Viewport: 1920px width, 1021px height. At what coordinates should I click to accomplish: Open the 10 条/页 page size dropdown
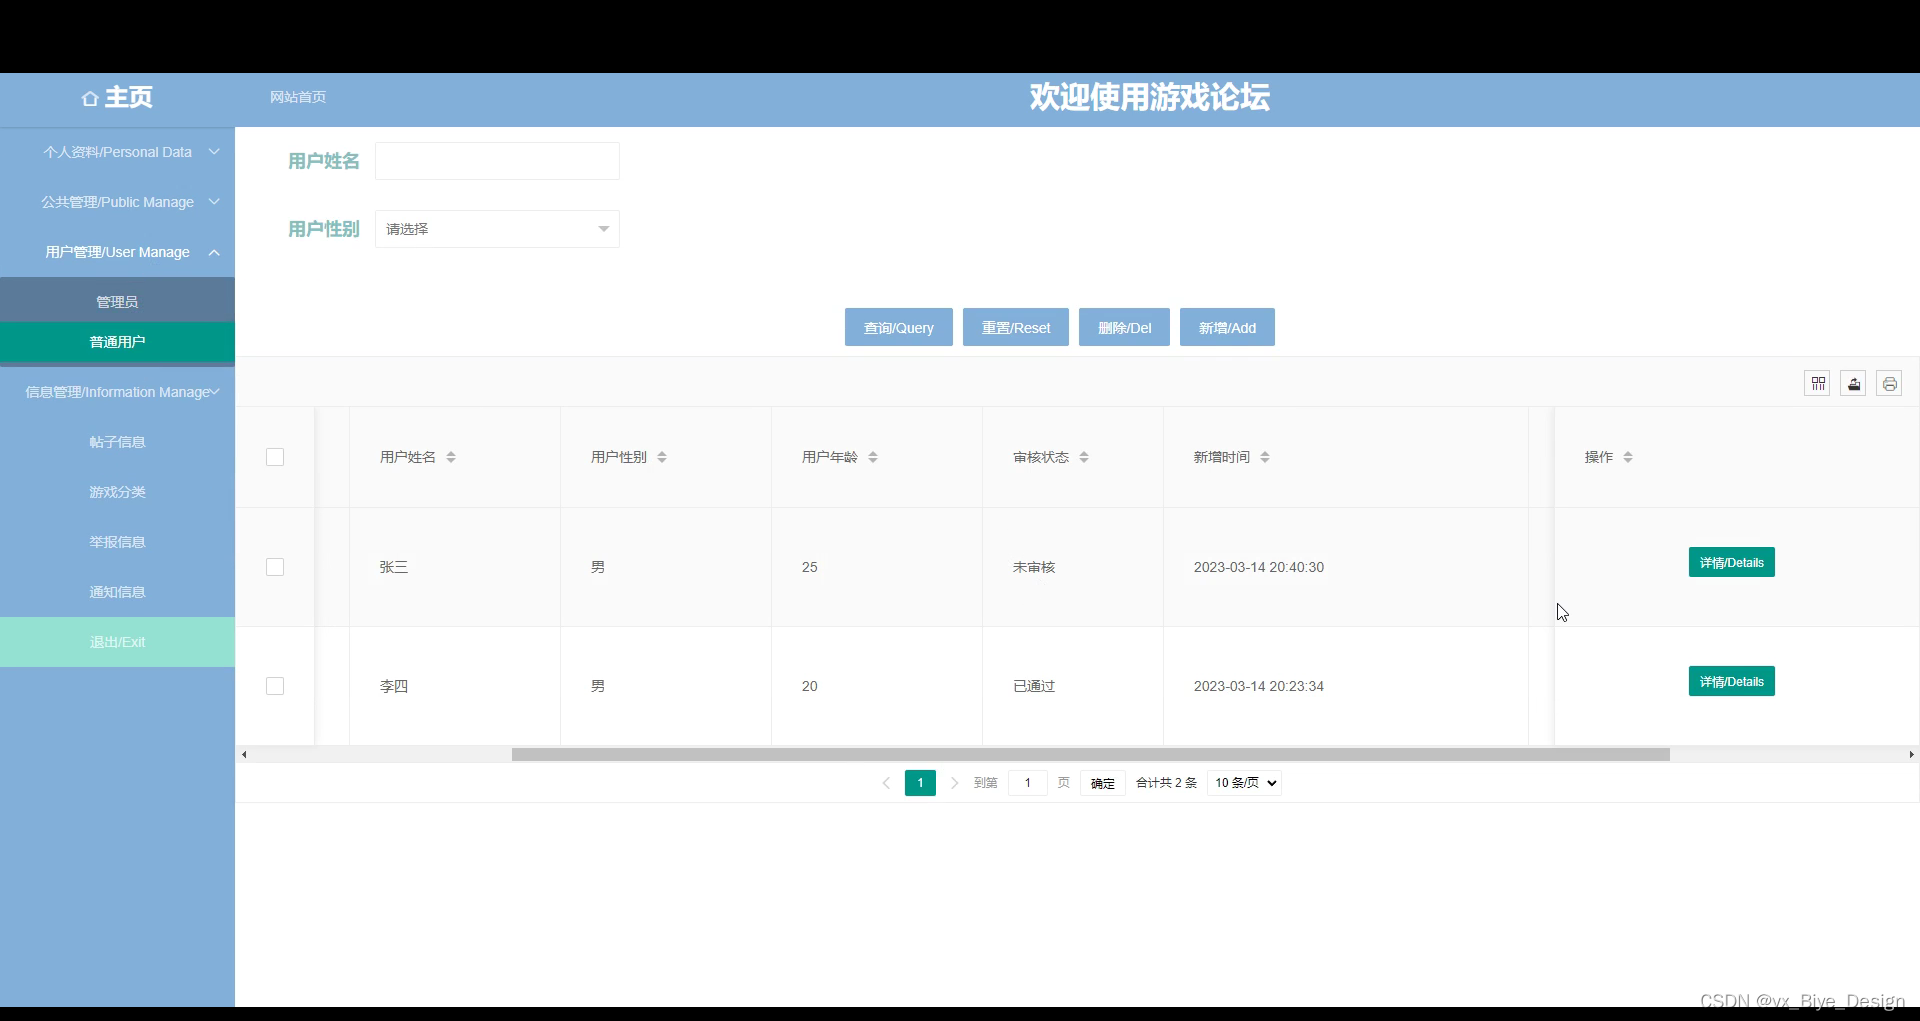[x=1244, y=783]
